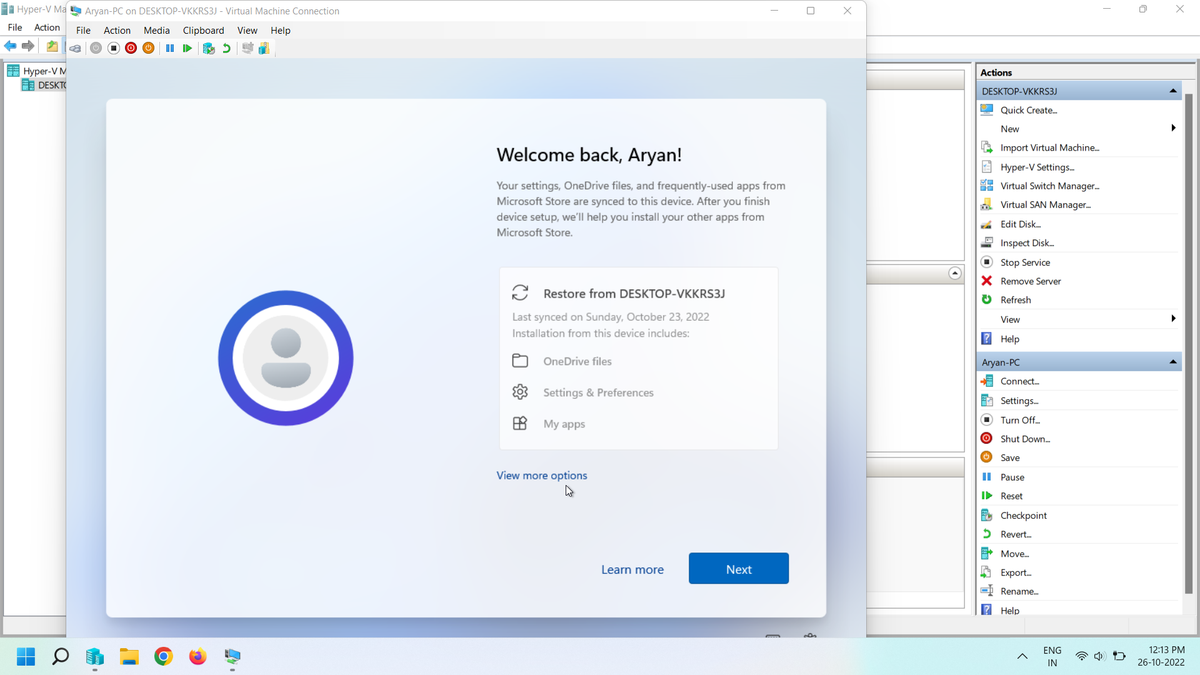This screenshot has width=1200, height=675.
Task: Open View menu in Virtual Machine Connection
Action: click(x=247, y=30)
